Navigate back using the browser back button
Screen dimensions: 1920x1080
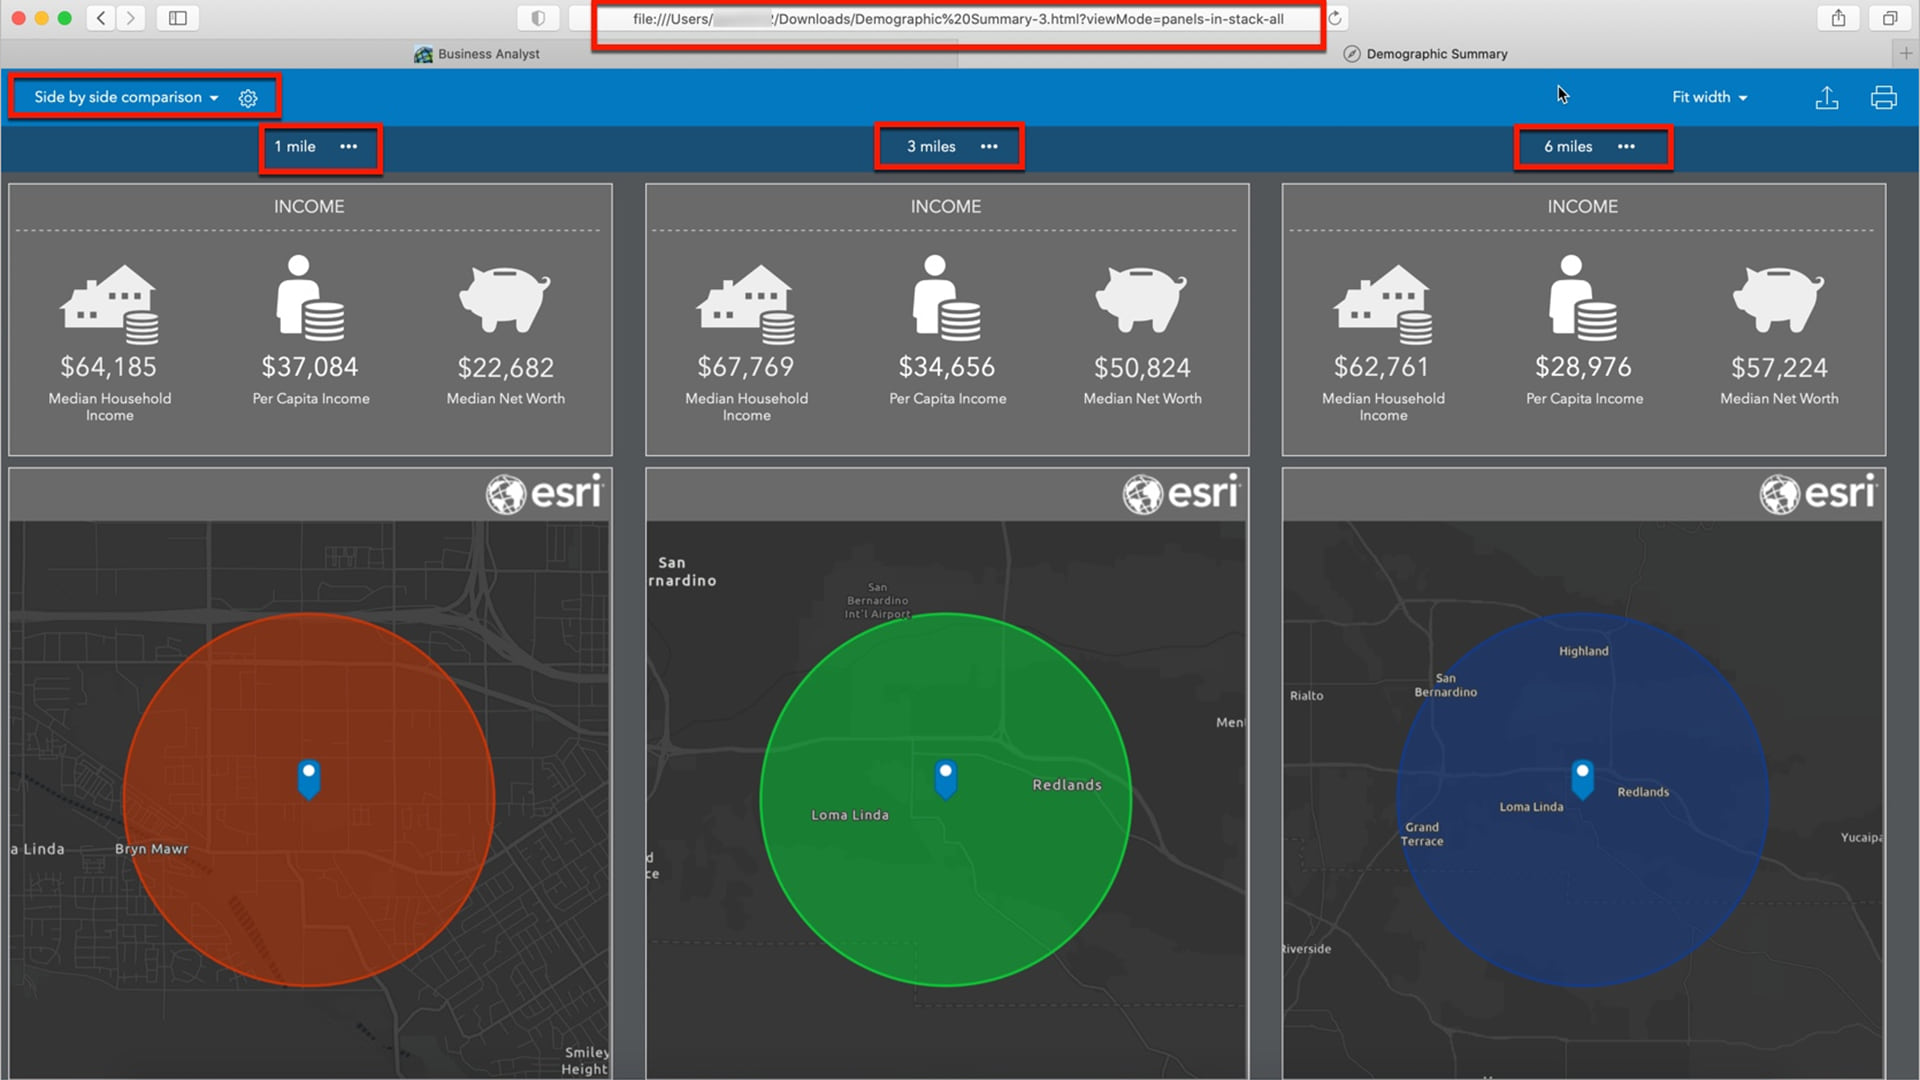[x=100, y=17]
